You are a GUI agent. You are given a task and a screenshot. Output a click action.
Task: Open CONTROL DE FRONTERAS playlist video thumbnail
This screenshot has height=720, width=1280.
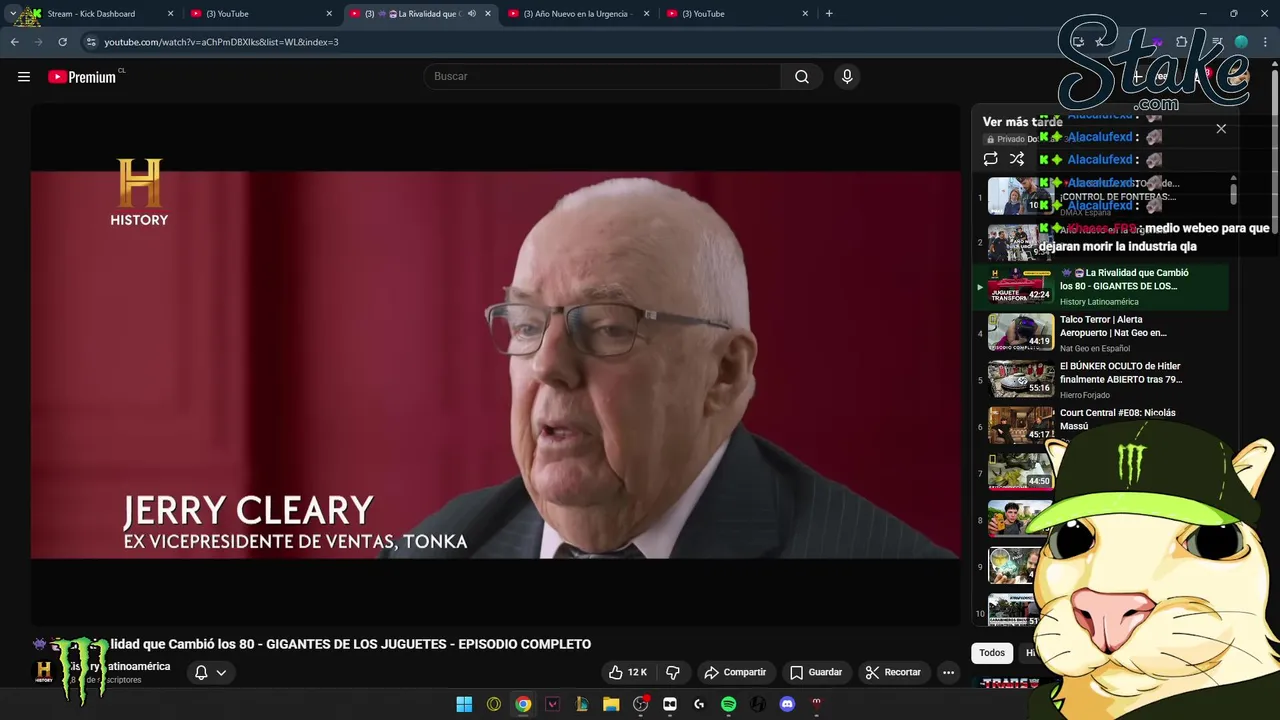1021,196
